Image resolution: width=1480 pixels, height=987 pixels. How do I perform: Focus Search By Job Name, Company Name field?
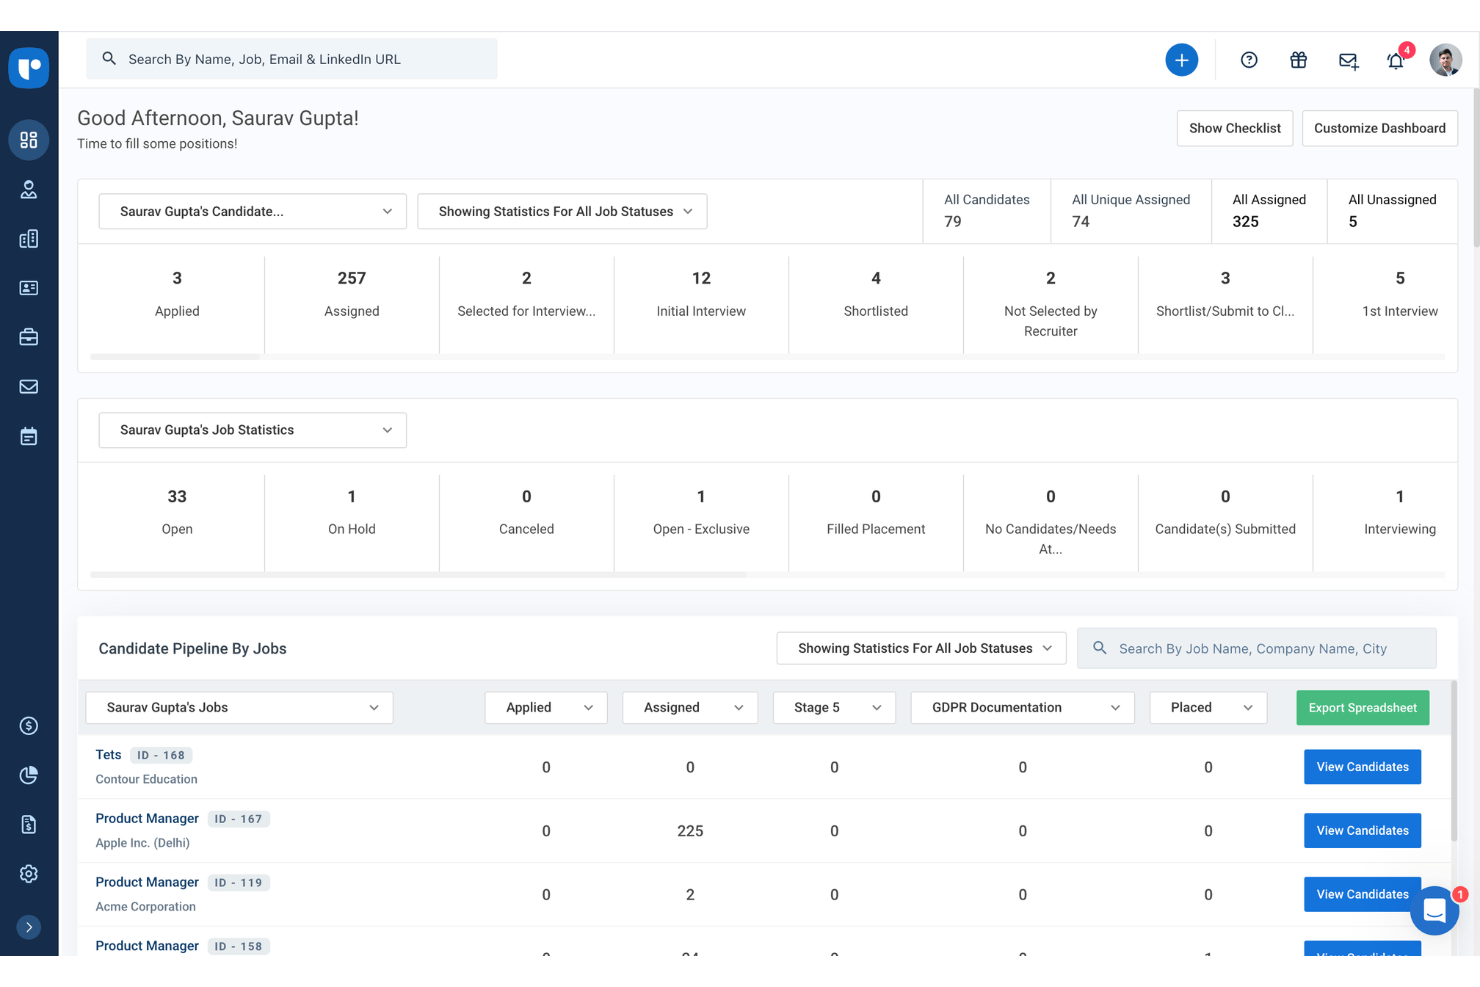pyautogui.click(x=1256, y=648)
